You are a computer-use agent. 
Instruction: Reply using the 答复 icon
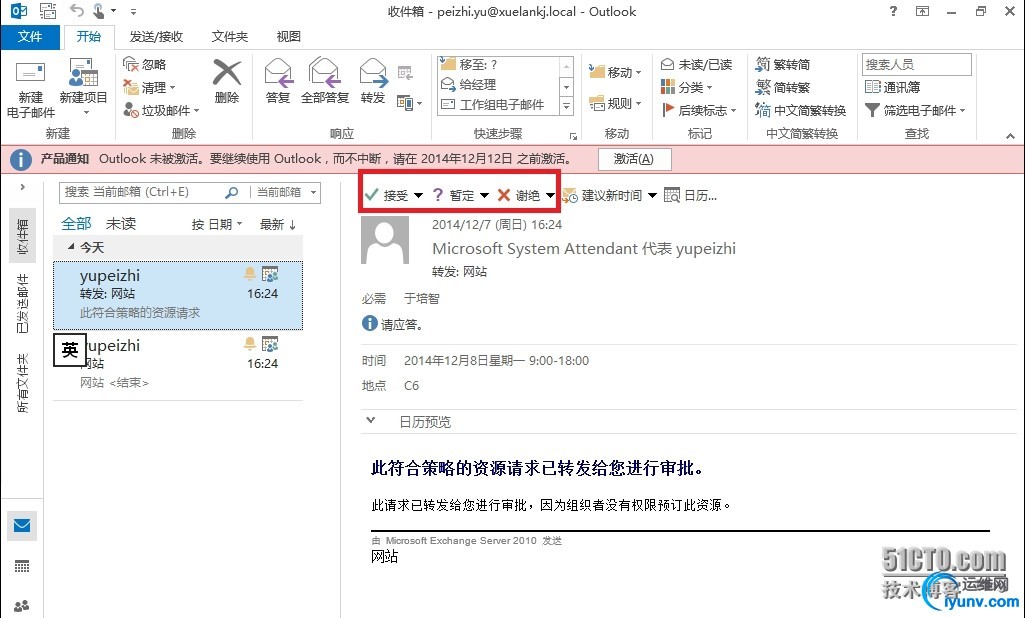278,81
